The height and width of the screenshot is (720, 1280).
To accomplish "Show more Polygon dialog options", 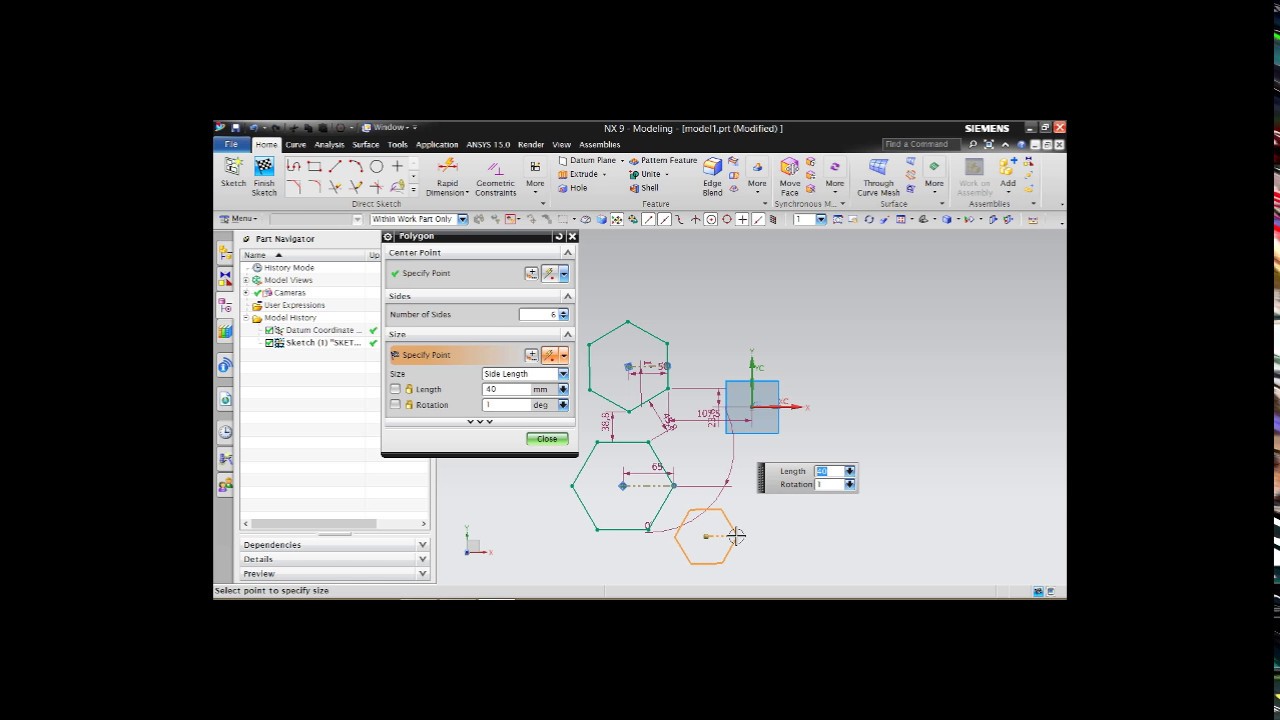I will (x=480, y=422).
